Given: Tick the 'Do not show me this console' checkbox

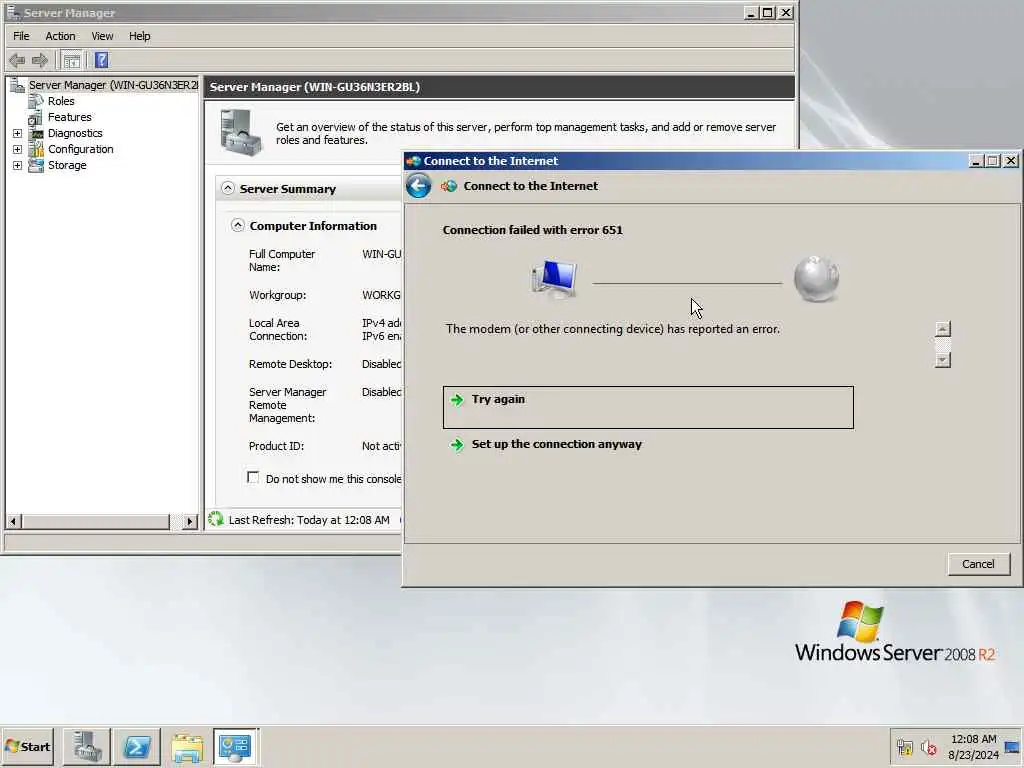Looking at the screenshot, I should [x=253, y=477].
